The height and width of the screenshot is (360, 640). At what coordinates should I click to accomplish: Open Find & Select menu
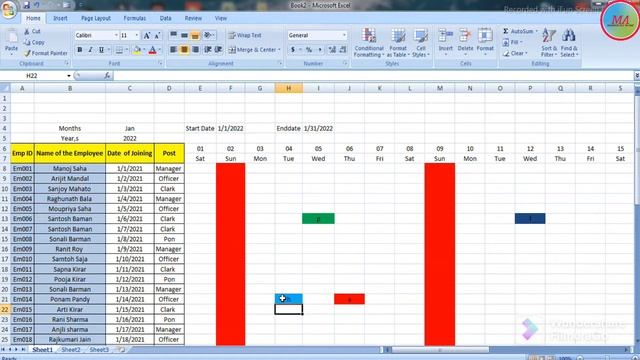click(569, 43)
